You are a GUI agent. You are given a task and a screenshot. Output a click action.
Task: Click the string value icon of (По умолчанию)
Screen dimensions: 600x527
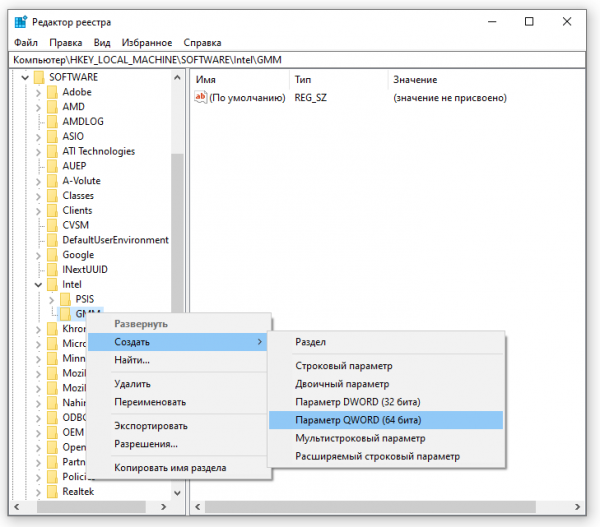(201, 97)
